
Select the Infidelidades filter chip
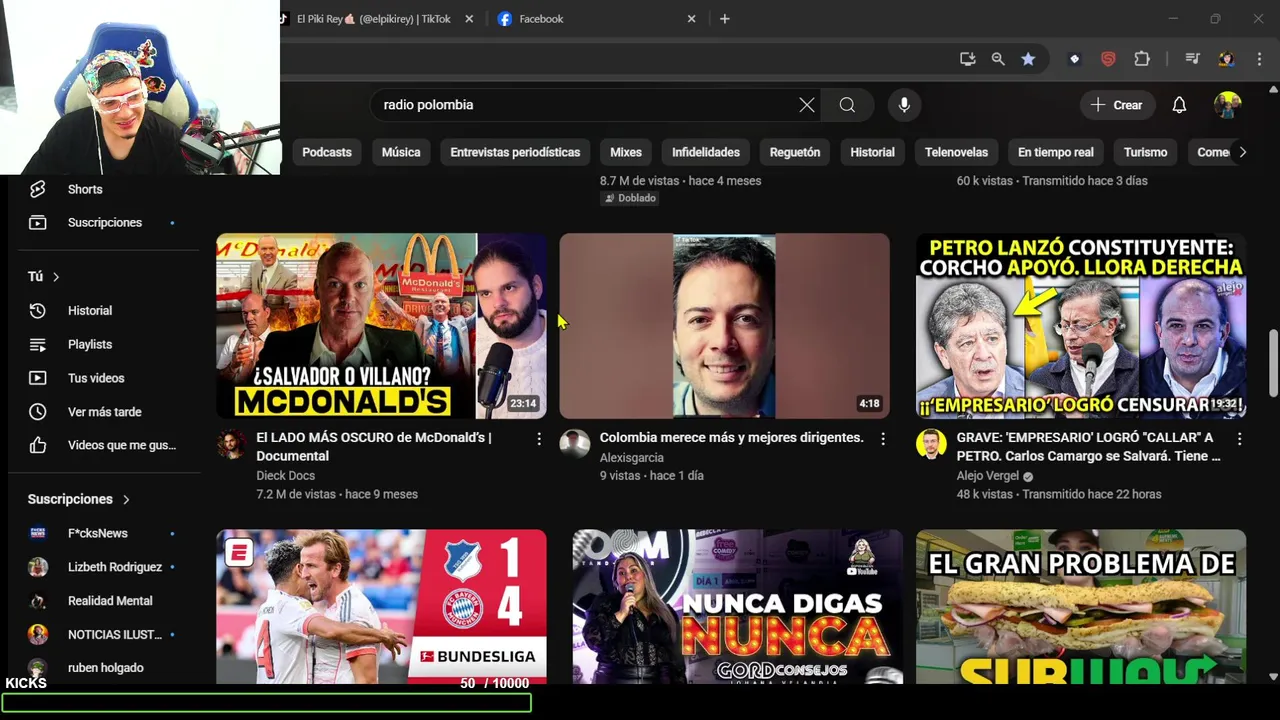point(706,152)
